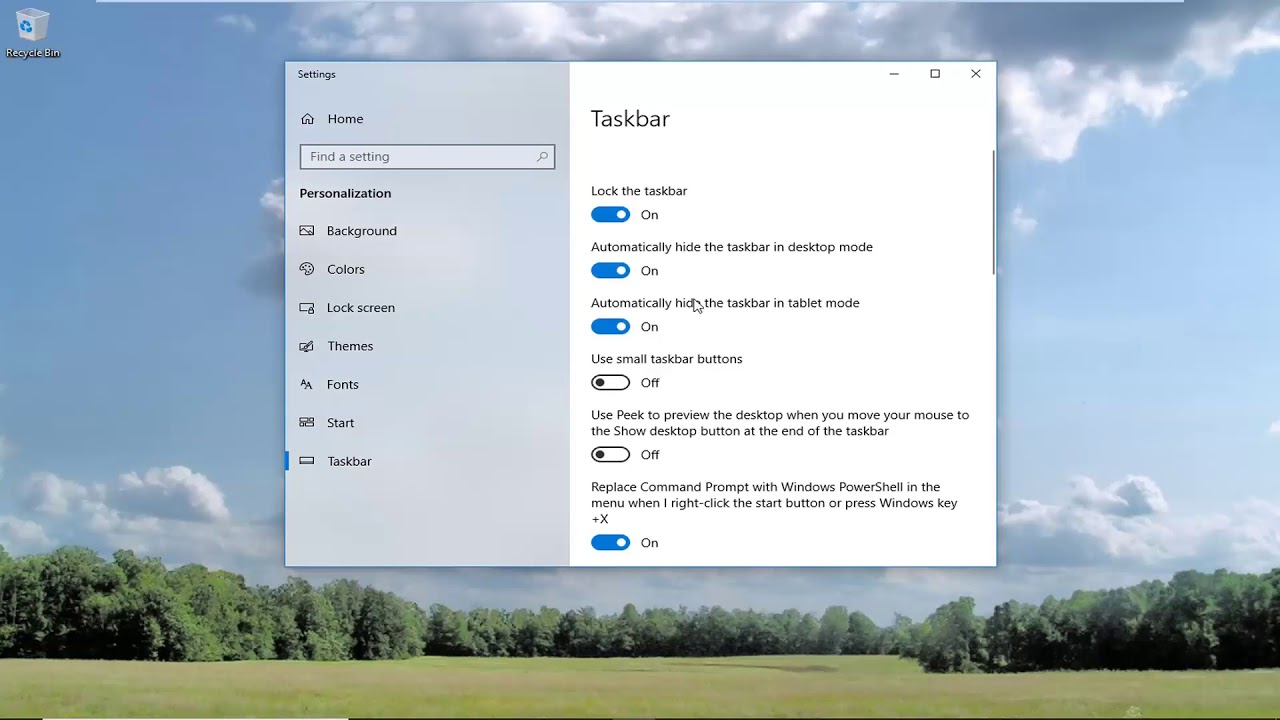The width and height of the screenshot is (1280, 720).
Task: Click the Find a setting search box
Action: (x=427, y=157)
